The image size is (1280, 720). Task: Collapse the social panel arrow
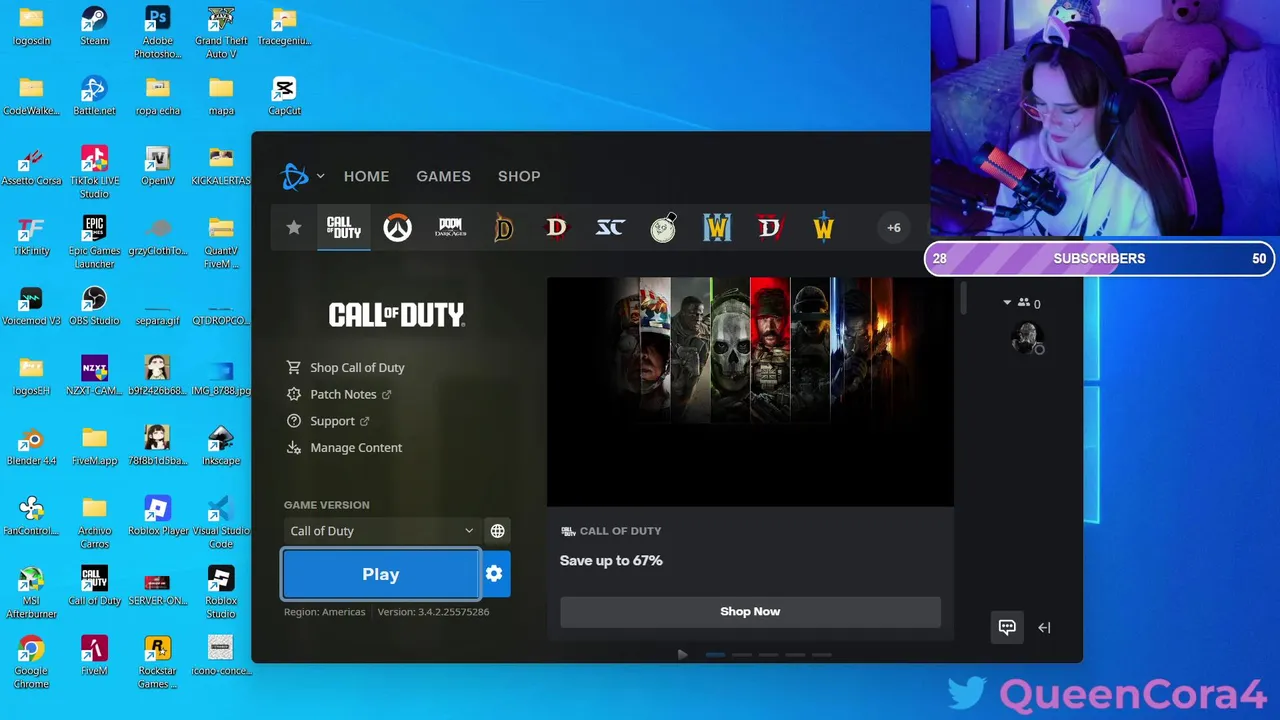(1044, 628)
